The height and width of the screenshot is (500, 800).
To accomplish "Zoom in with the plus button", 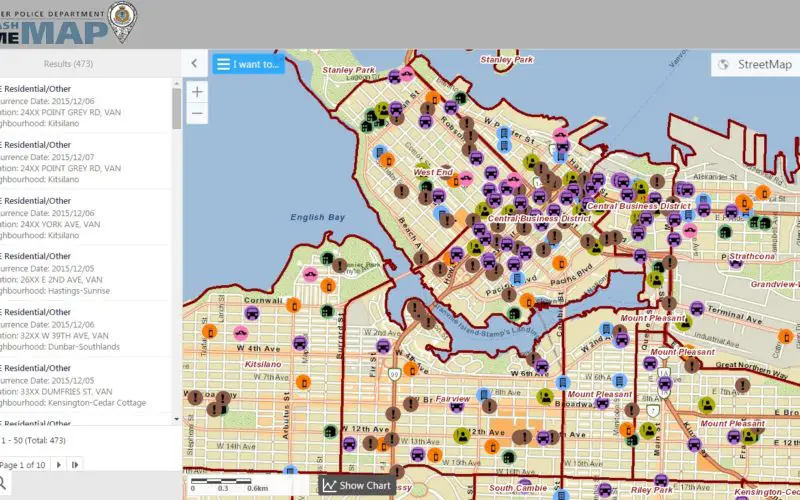I will (197, 92).
